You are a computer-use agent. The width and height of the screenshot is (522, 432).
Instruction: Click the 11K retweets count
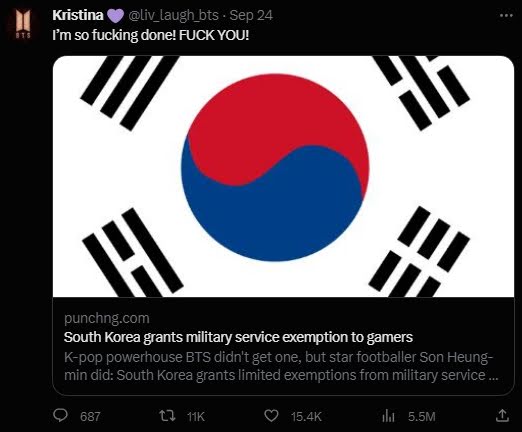coord(196,417)
